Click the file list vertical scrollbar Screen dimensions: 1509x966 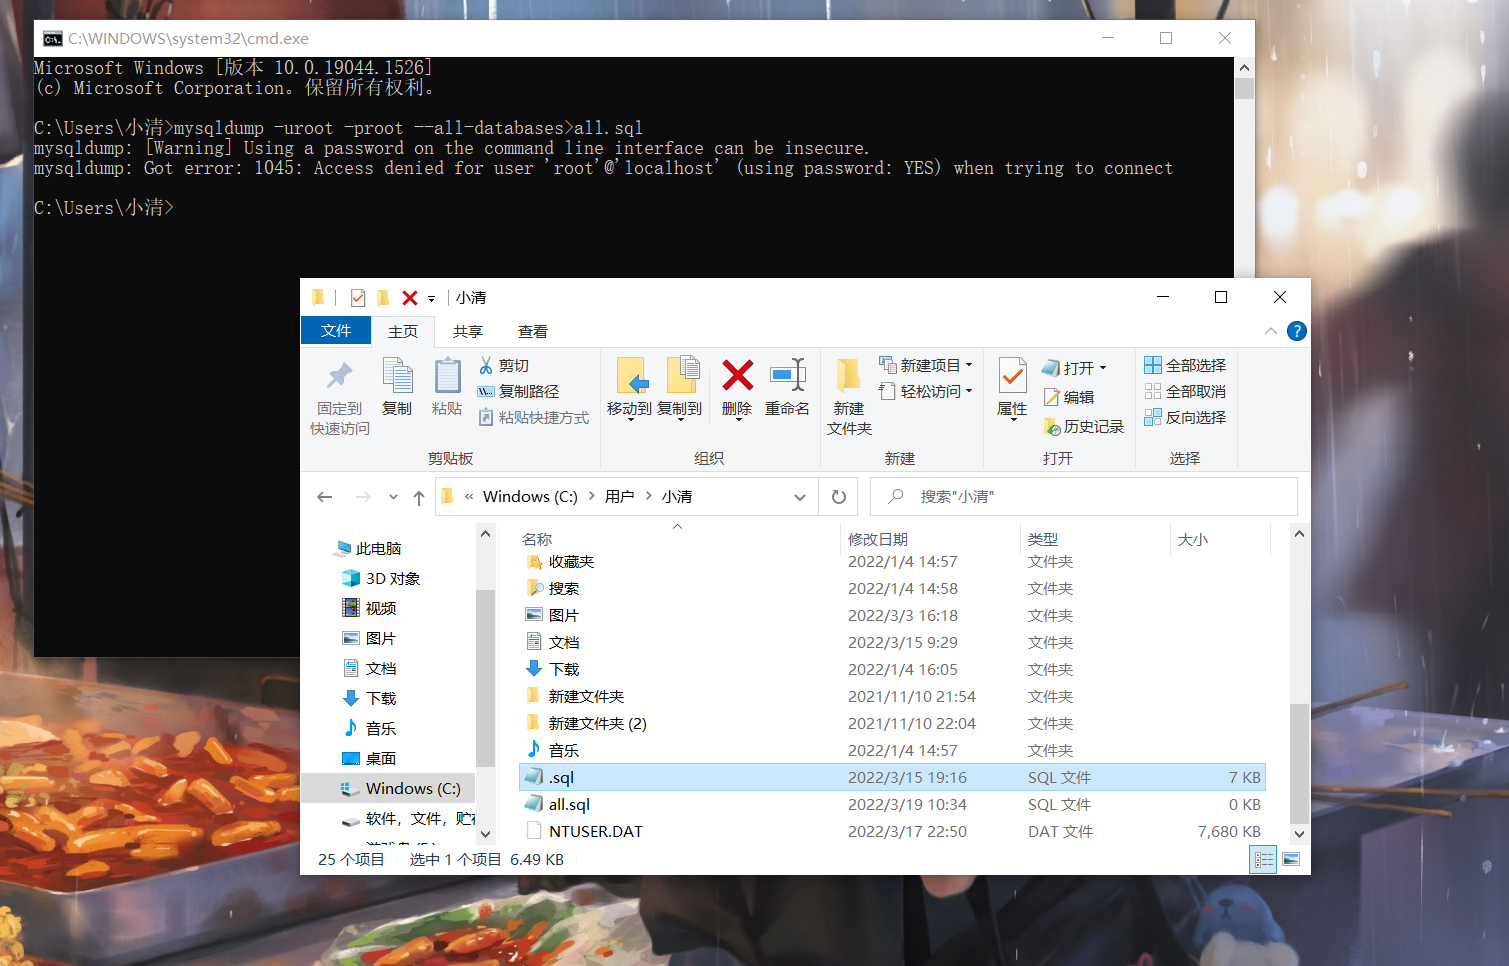tap(1299, 763)
